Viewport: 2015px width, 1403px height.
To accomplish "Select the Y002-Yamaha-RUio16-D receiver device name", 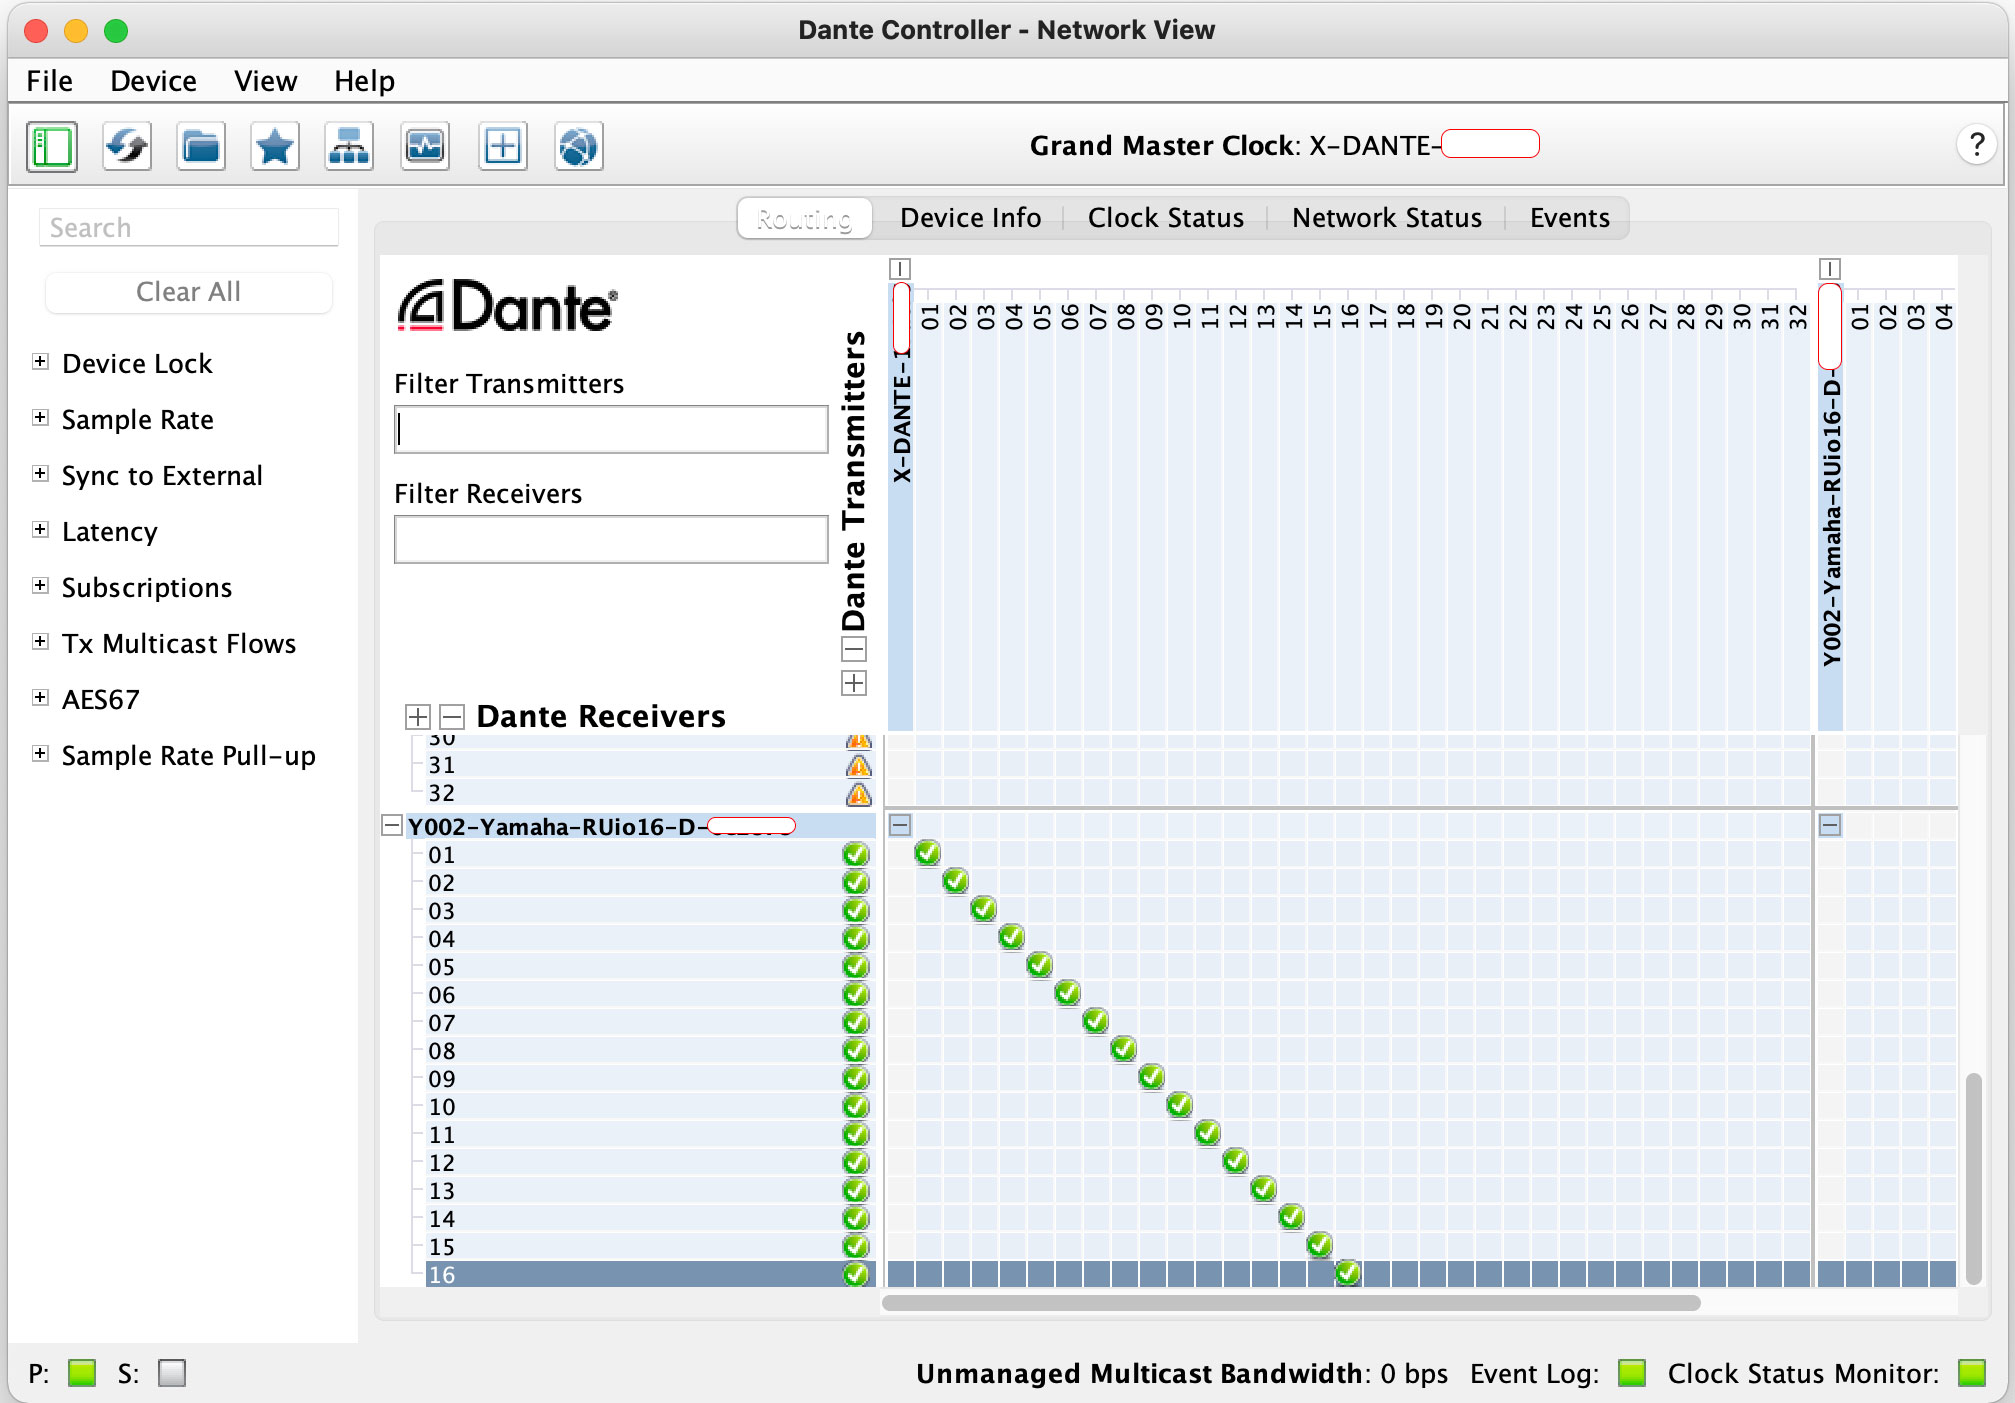I will pos(601,826).
